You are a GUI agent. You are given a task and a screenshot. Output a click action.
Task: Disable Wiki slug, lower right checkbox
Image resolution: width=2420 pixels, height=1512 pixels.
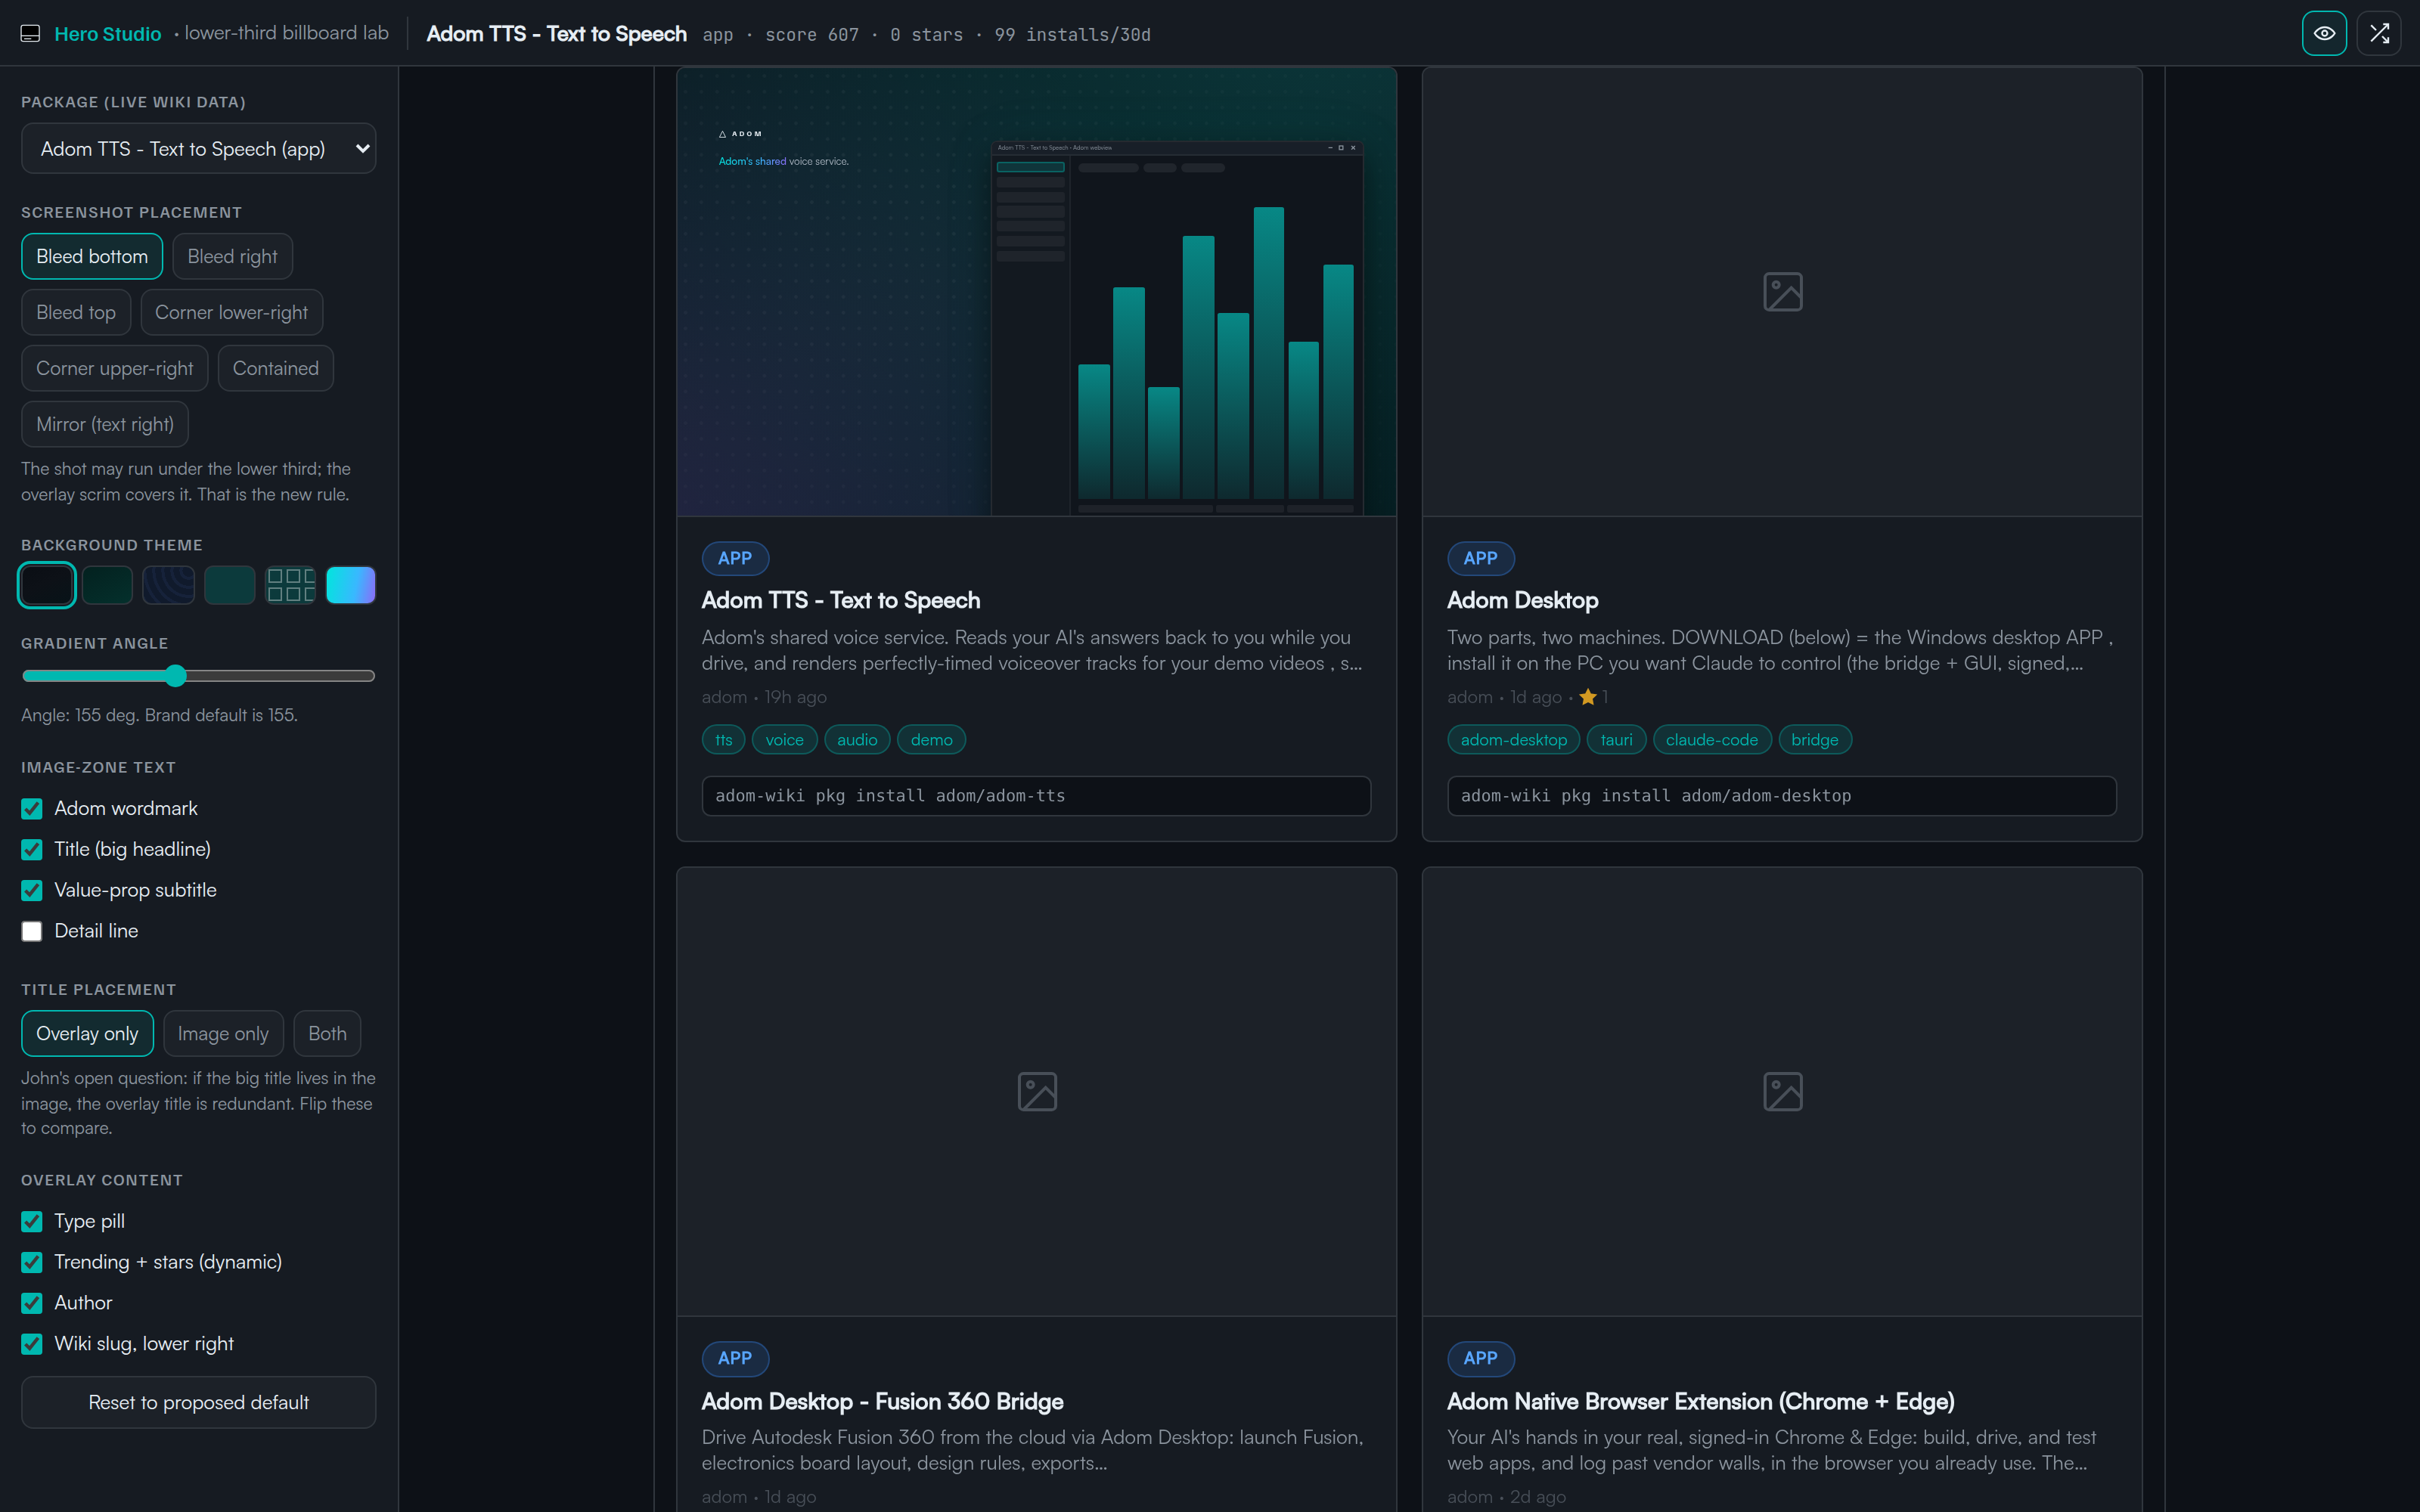coord(32,1344)
